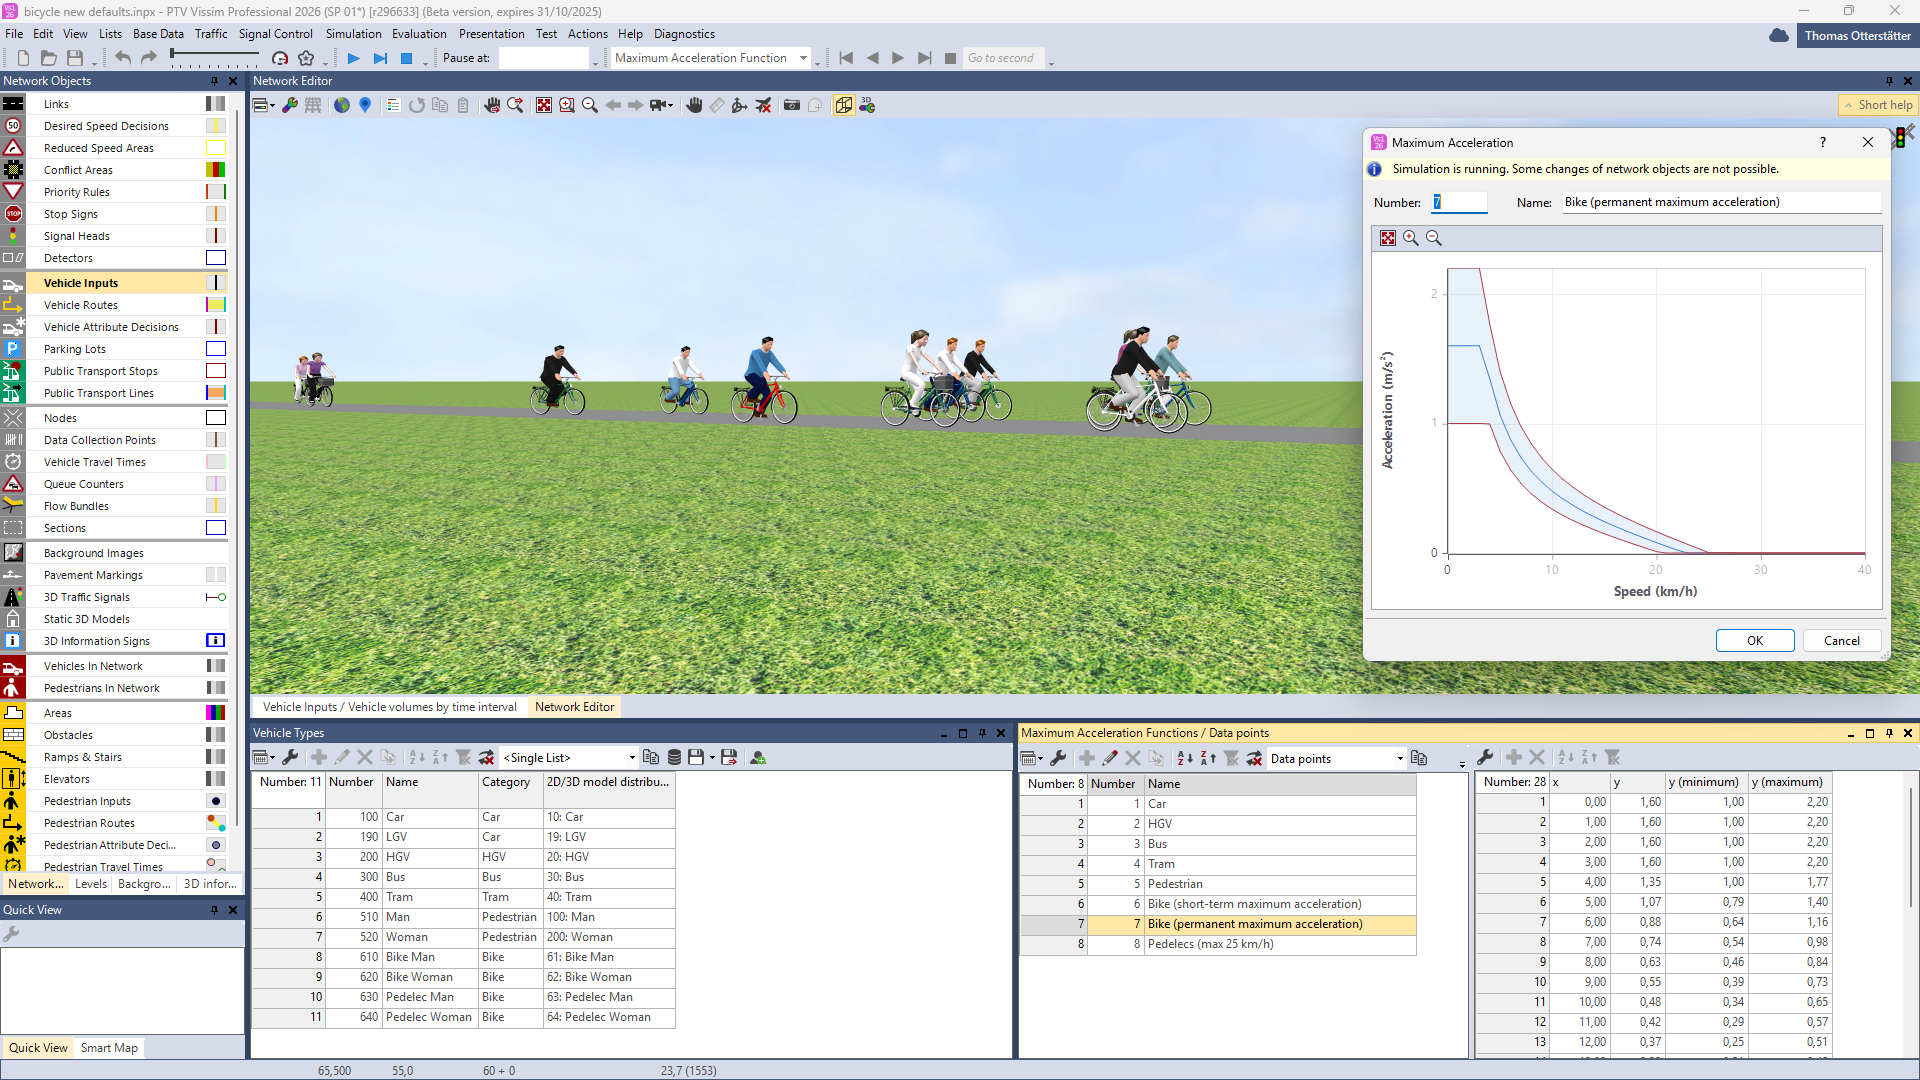This screenshot has height=1080, width=1920.
Task: Click the Name field in dialog
Action: (1720, 202)
